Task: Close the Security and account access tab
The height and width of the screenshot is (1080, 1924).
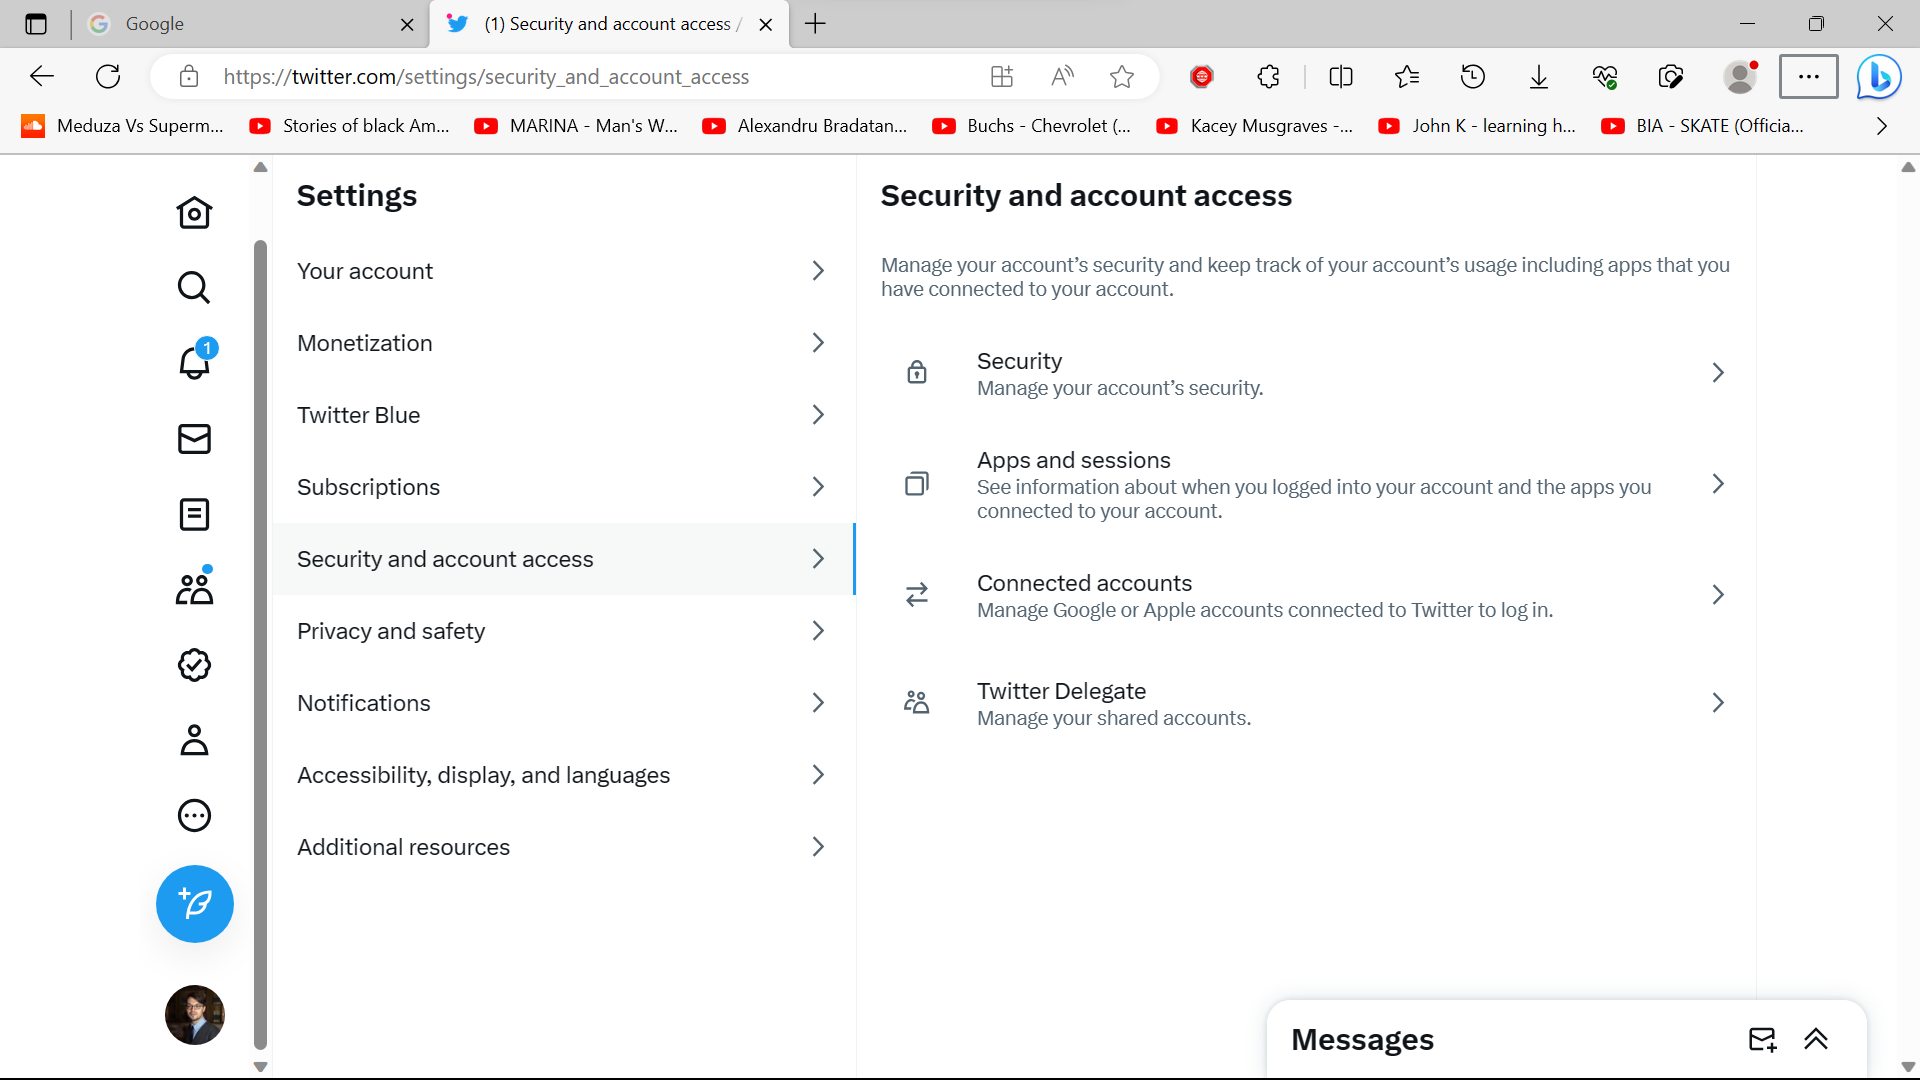Action: tap(765, 25)
